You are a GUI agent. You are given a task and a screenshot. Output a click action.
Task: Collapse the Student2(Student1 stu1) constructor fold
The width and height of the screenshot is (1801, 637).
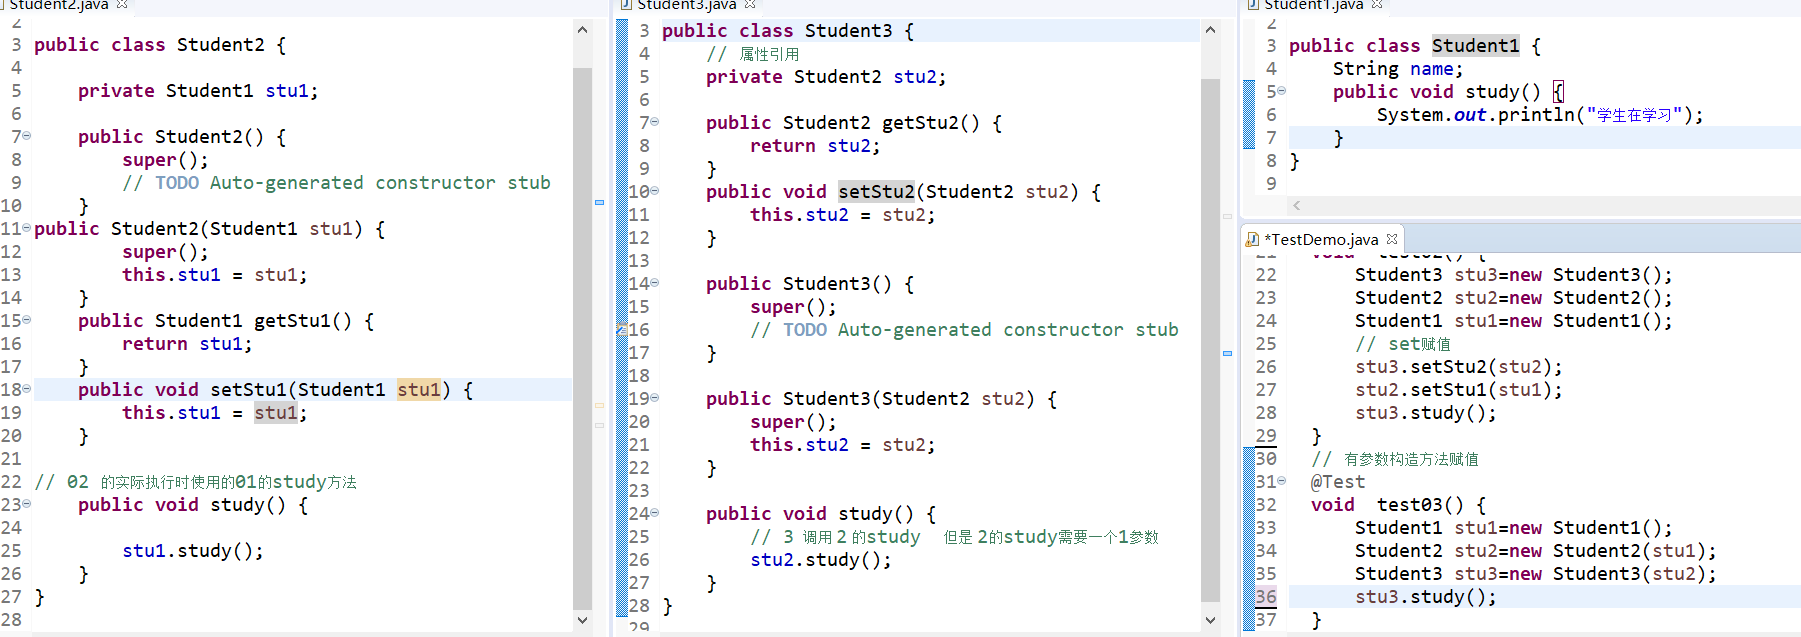click(27, 228)
